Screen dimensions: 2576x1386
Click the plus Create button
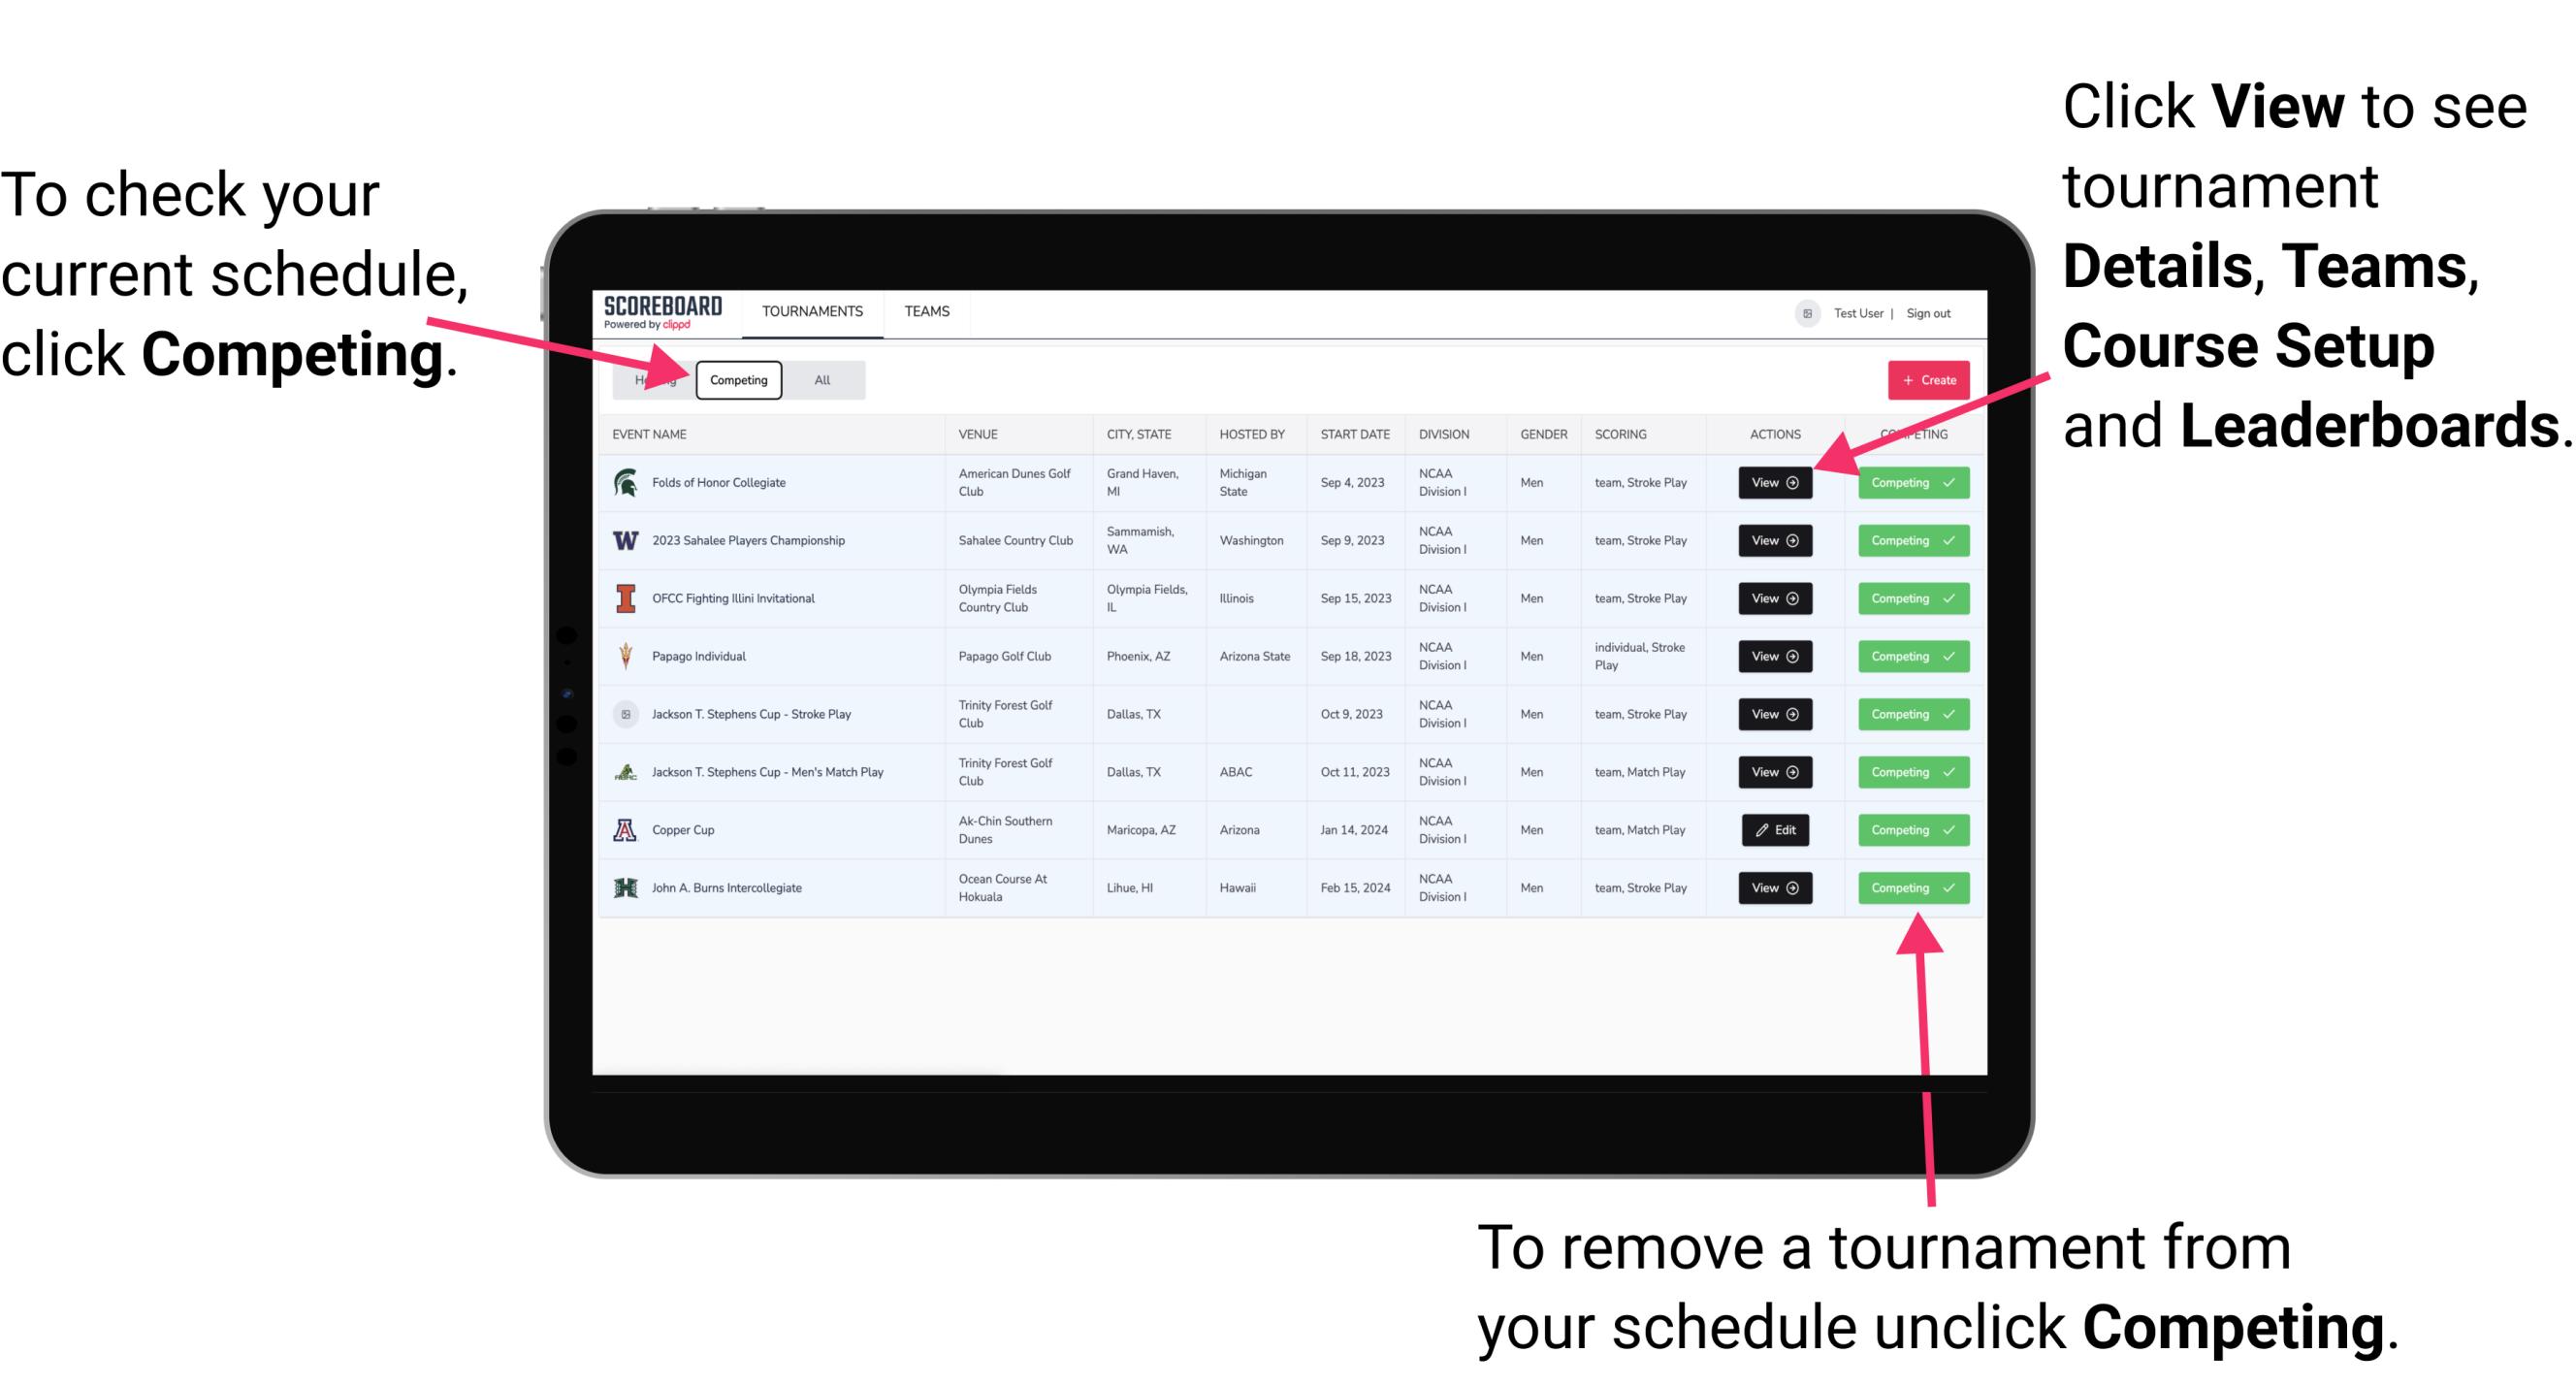coord(1924,379)
